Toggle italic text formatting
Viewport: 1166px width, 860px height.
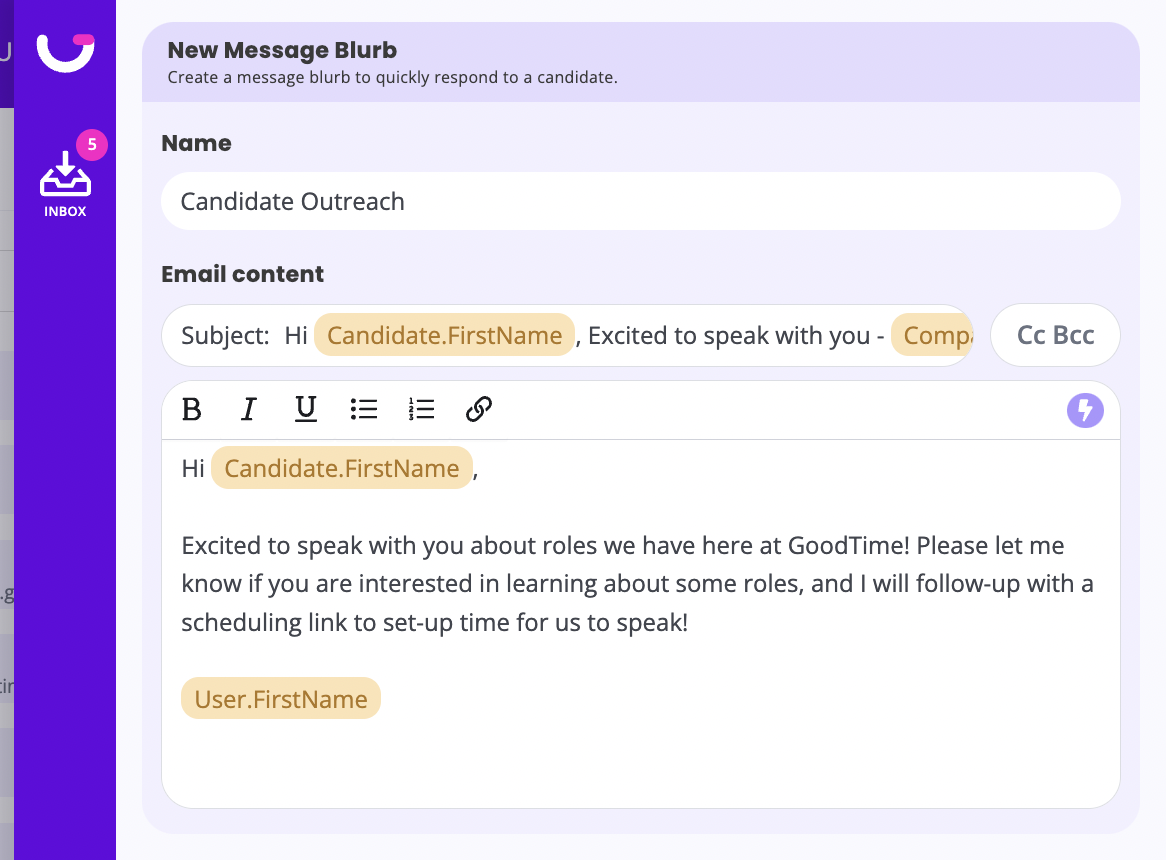tap(249, 410)
